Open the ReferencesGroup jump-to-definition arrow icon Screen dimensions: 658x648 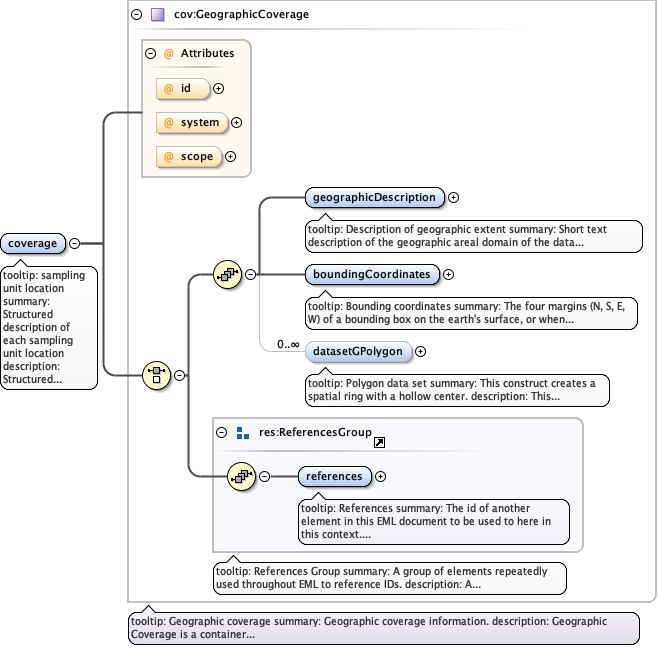(380, 442)
